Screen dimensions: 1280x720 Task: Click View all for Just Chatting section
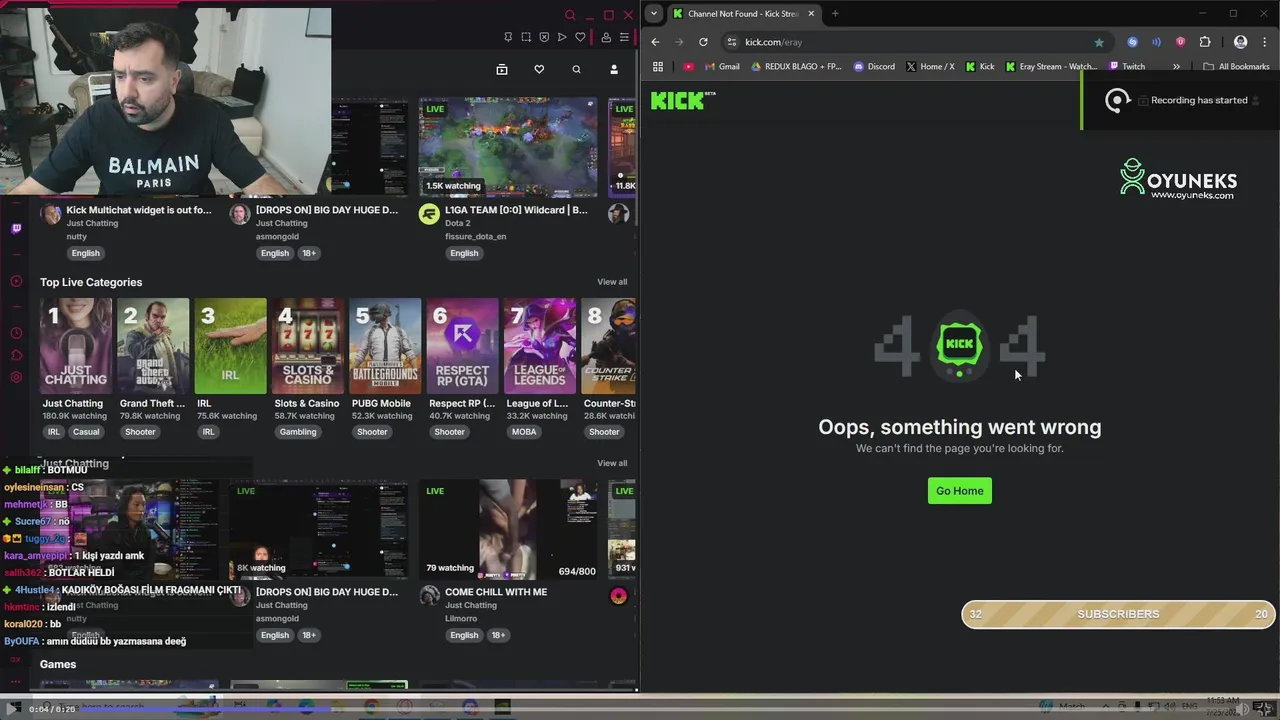coord(612,463)
